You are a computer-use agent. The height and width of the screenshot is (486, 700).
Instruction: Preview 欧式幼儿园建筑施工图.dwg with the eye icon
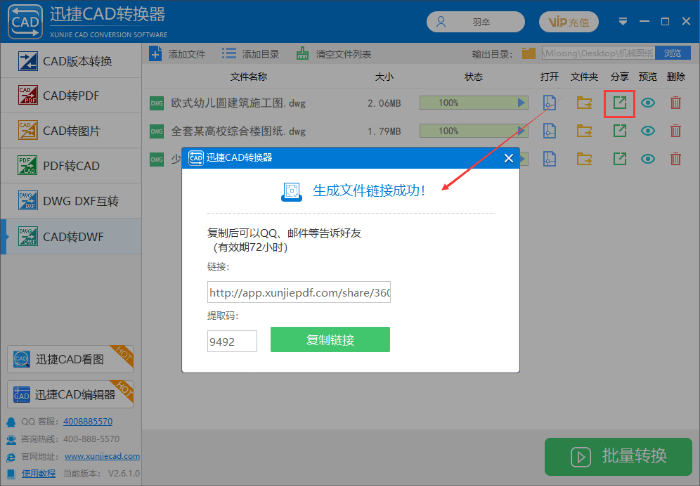tap(648, 103)
